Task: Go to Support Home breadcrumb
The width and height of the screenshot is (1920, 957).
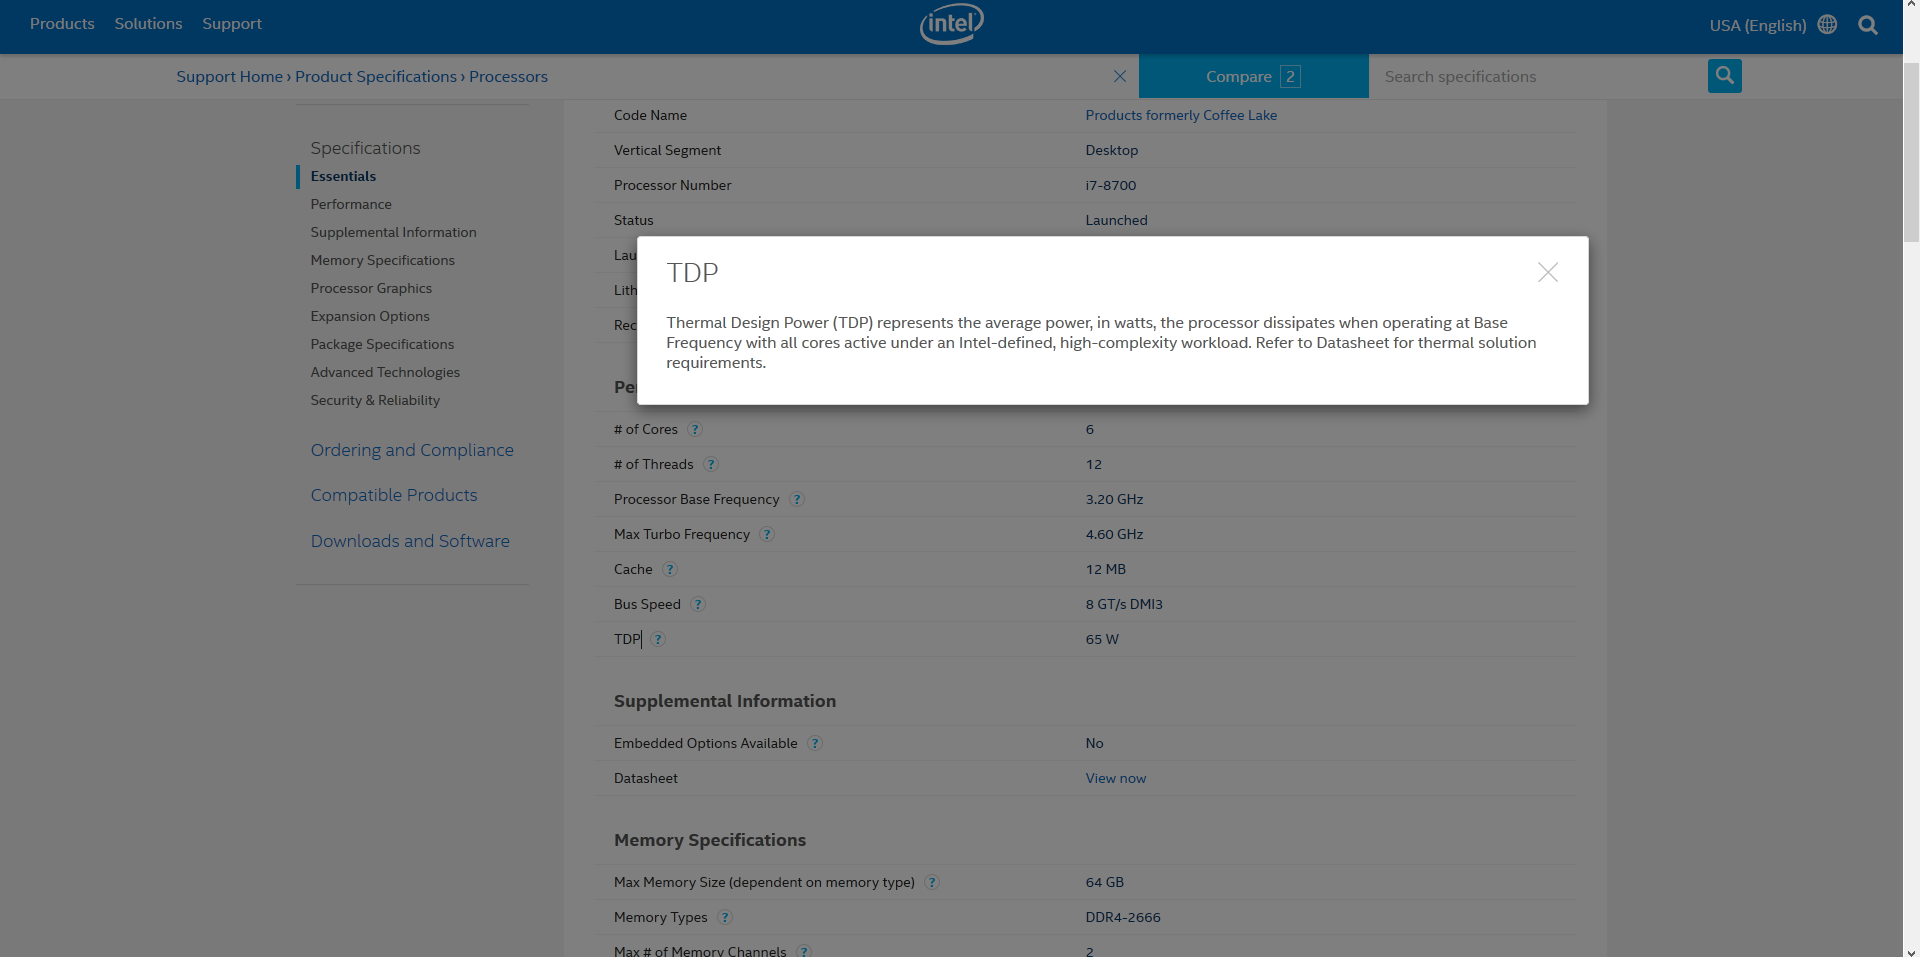Action: [x=230, y=76]
